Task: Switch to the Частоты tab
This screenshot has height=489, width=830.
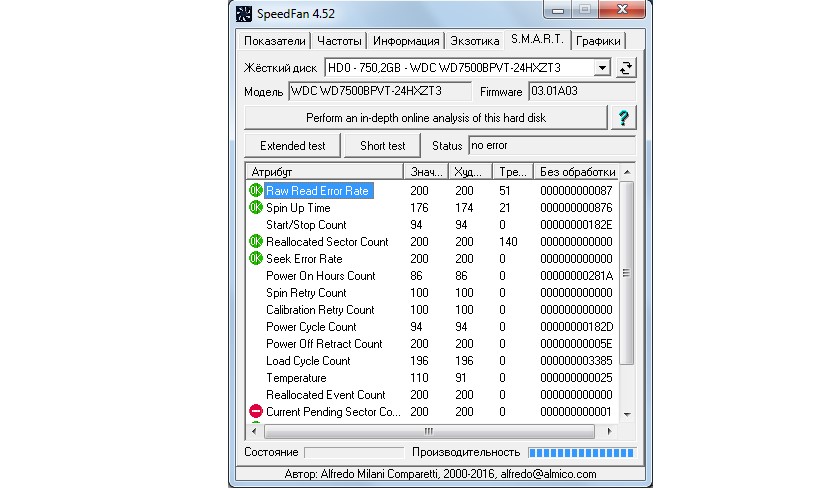Action: tap(339, 41)
